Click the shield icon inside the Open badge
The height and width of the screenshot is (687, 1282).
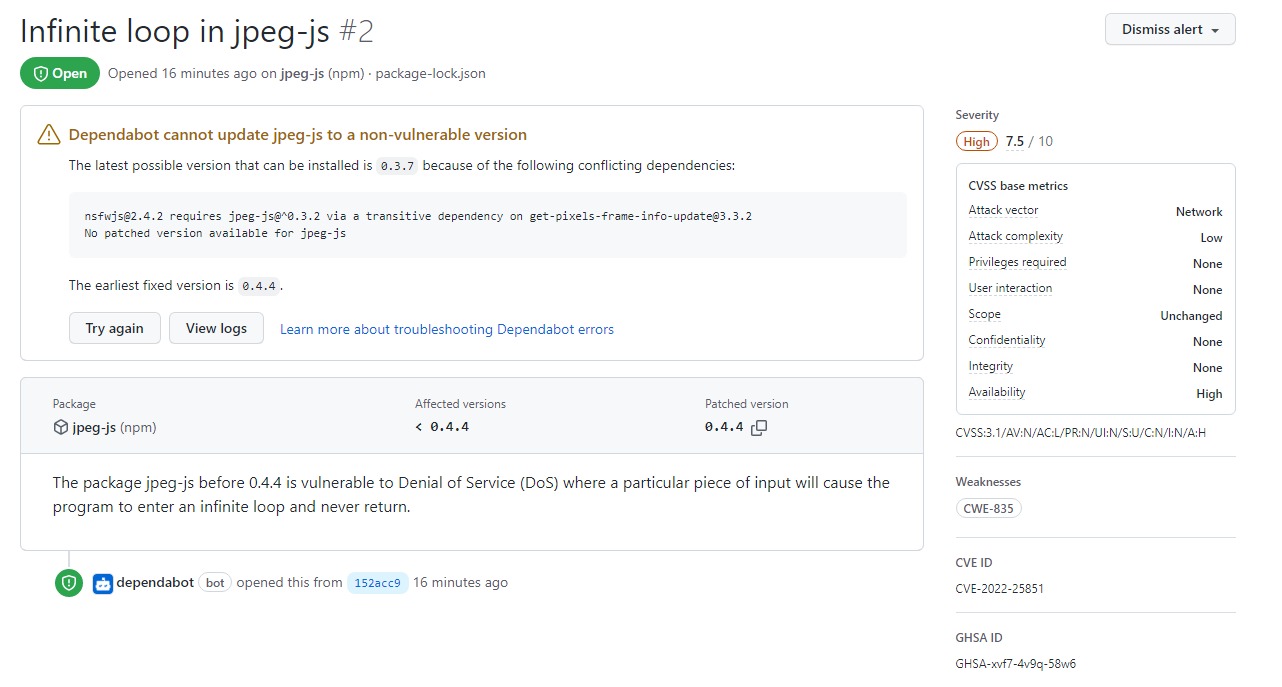click(39, 73)
